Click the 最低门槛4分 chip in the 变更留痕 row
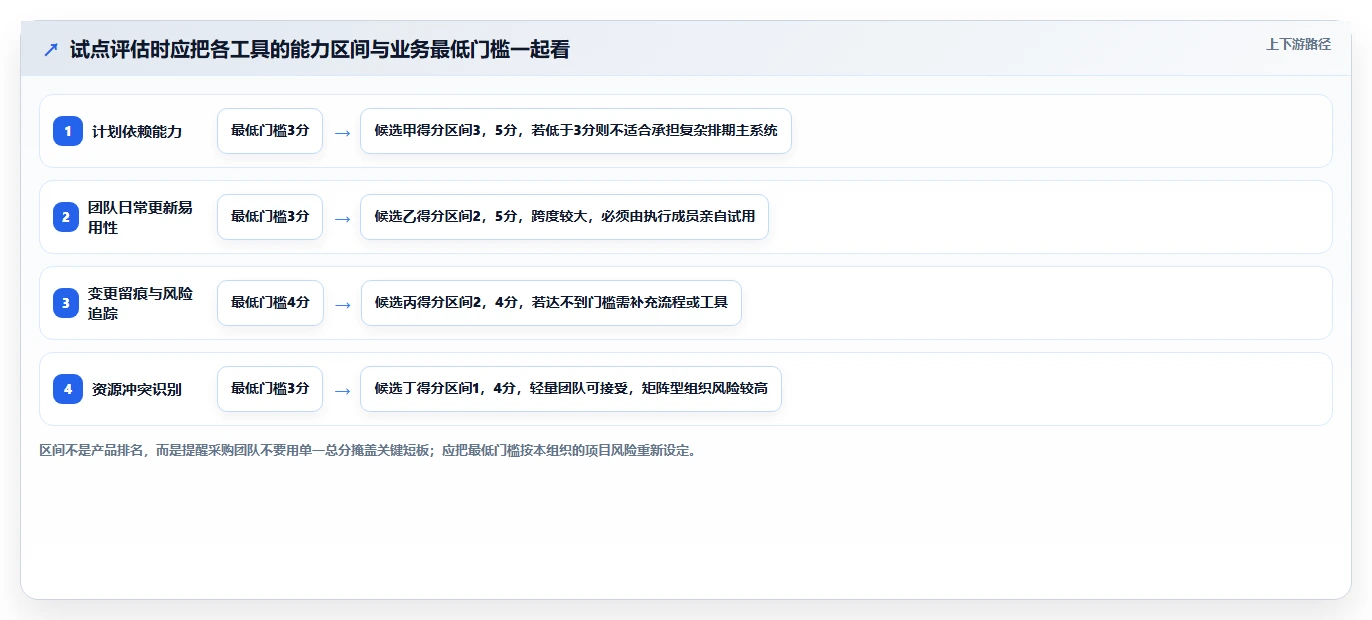Viewport: 1372px width, 620px height. [270, 303]
